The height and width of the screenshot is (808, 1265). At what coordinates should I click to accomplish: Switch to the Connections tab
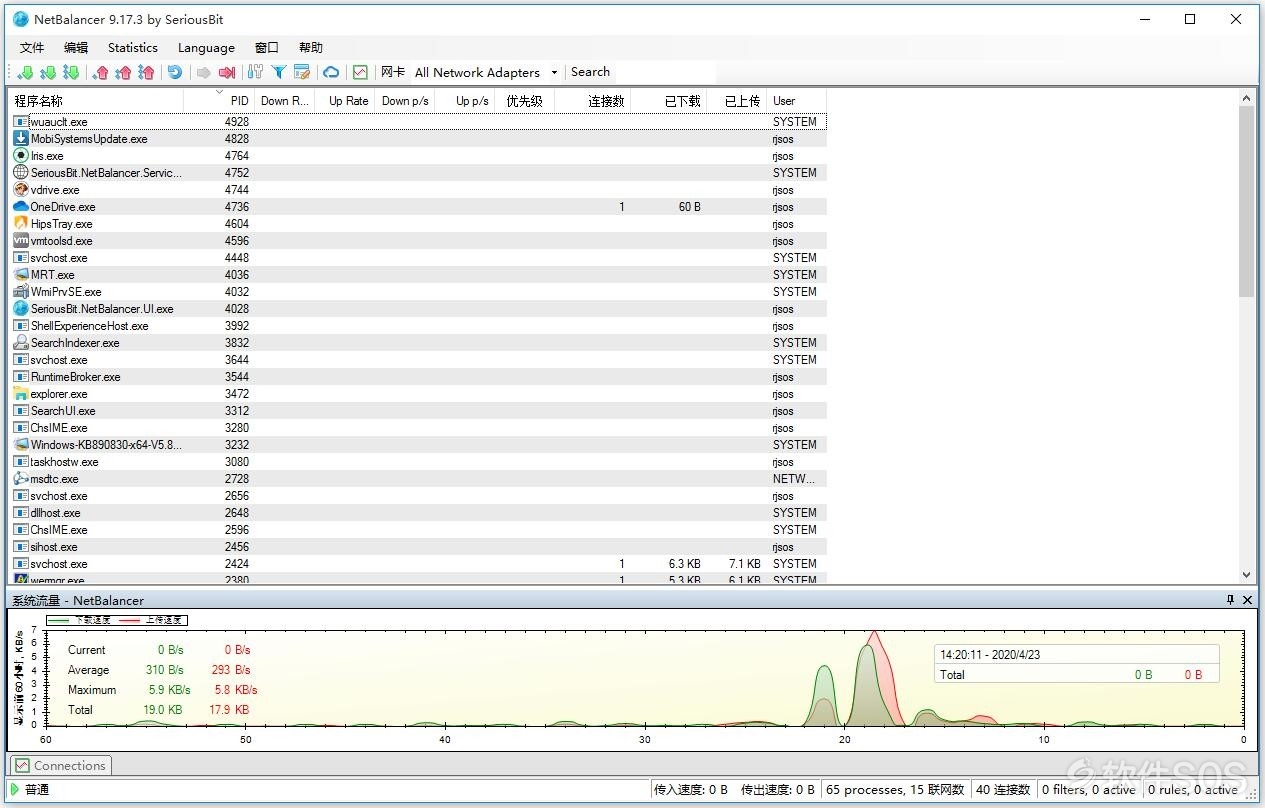pyautogui.click(x=61, y=766)
